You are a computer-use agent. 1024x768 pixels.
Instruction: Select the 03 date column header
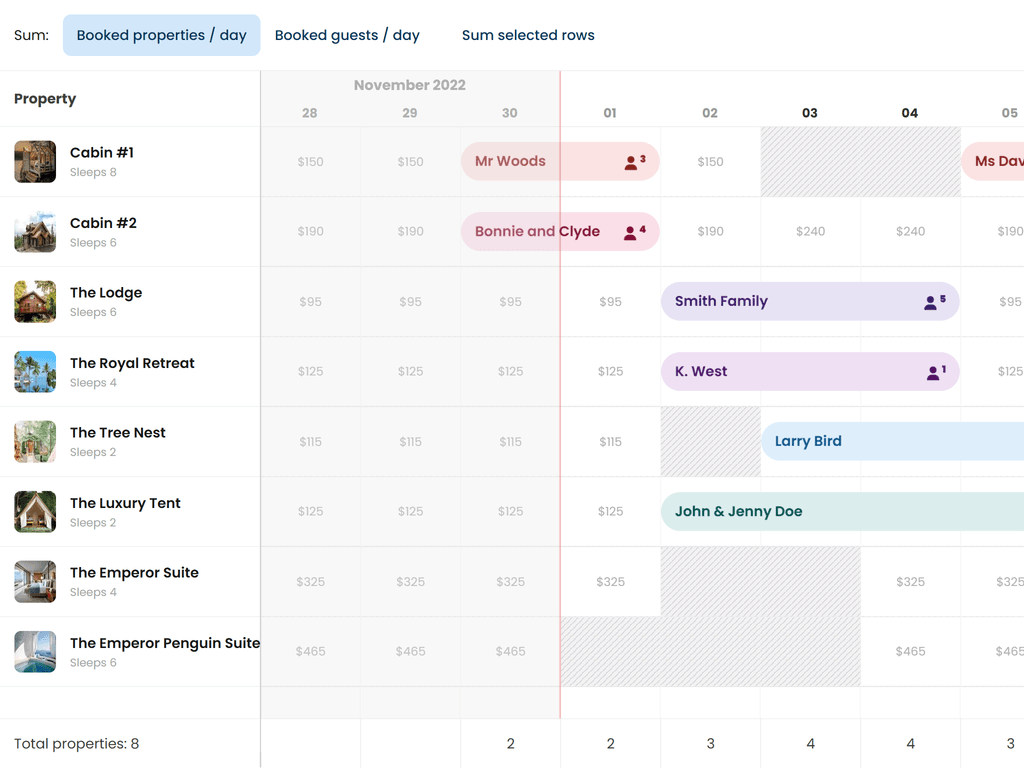[x=810, y=113]
